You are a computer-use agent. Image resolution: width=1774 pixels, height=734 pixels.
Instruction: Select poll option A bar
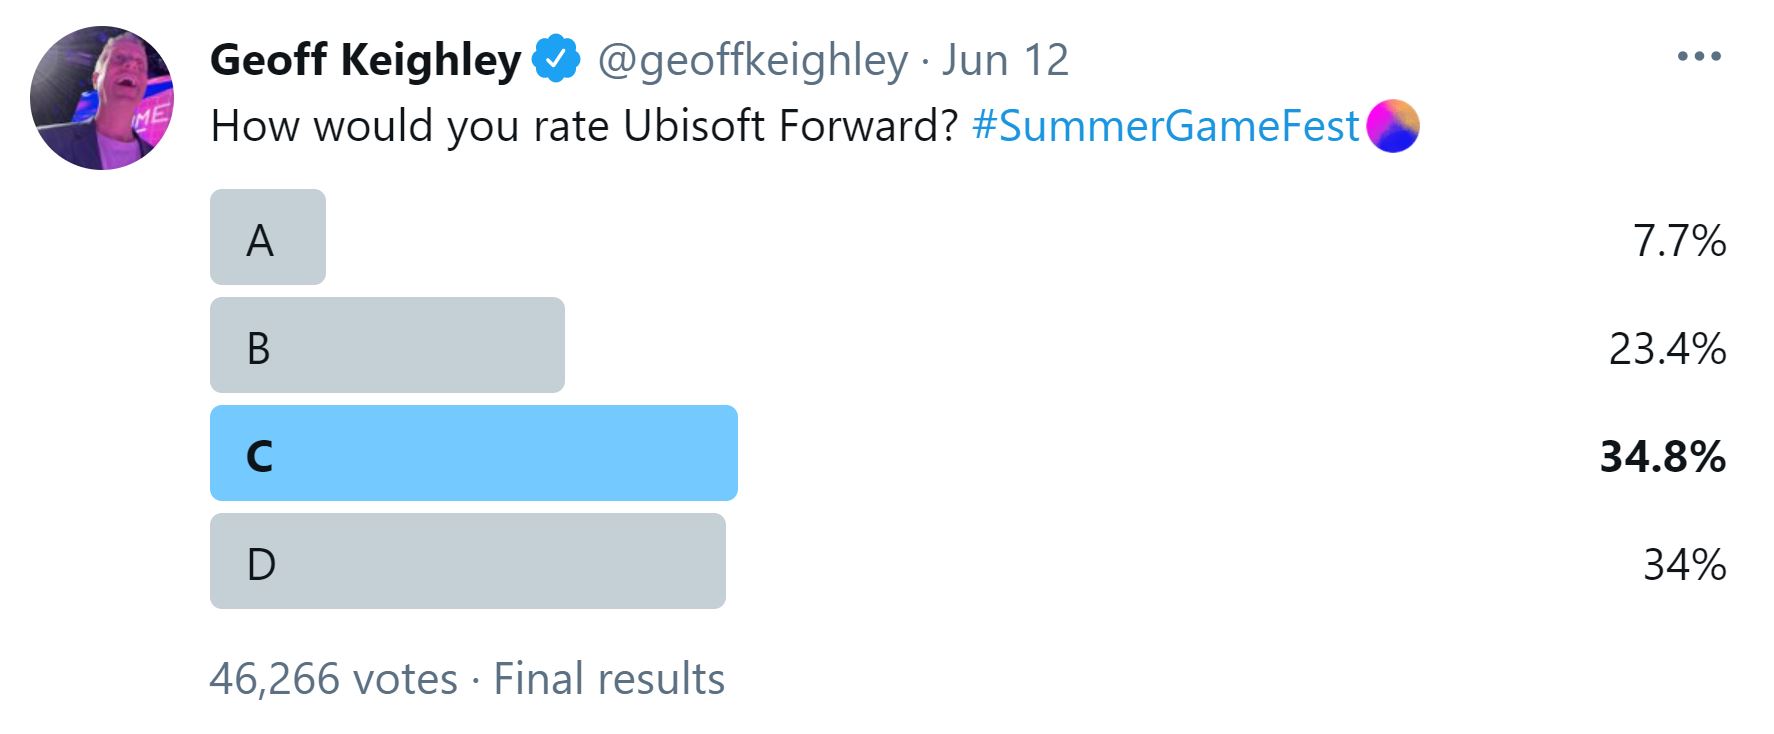coord(268,237)
